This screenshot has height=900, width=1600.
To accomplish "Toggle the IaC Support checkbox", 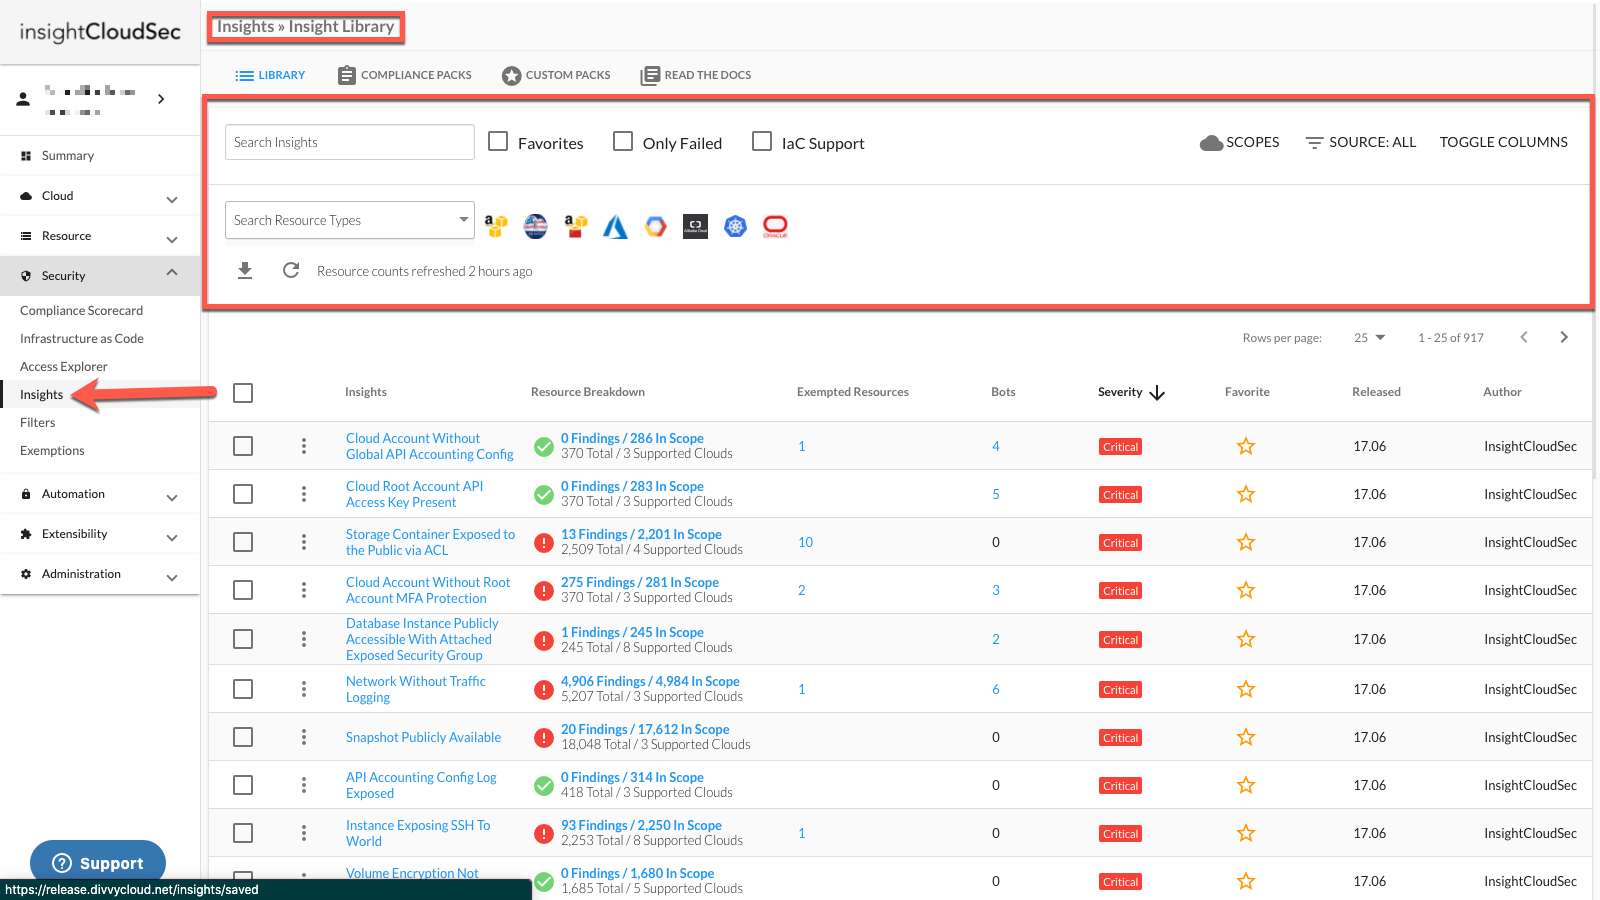I will [x=762, y=142].
